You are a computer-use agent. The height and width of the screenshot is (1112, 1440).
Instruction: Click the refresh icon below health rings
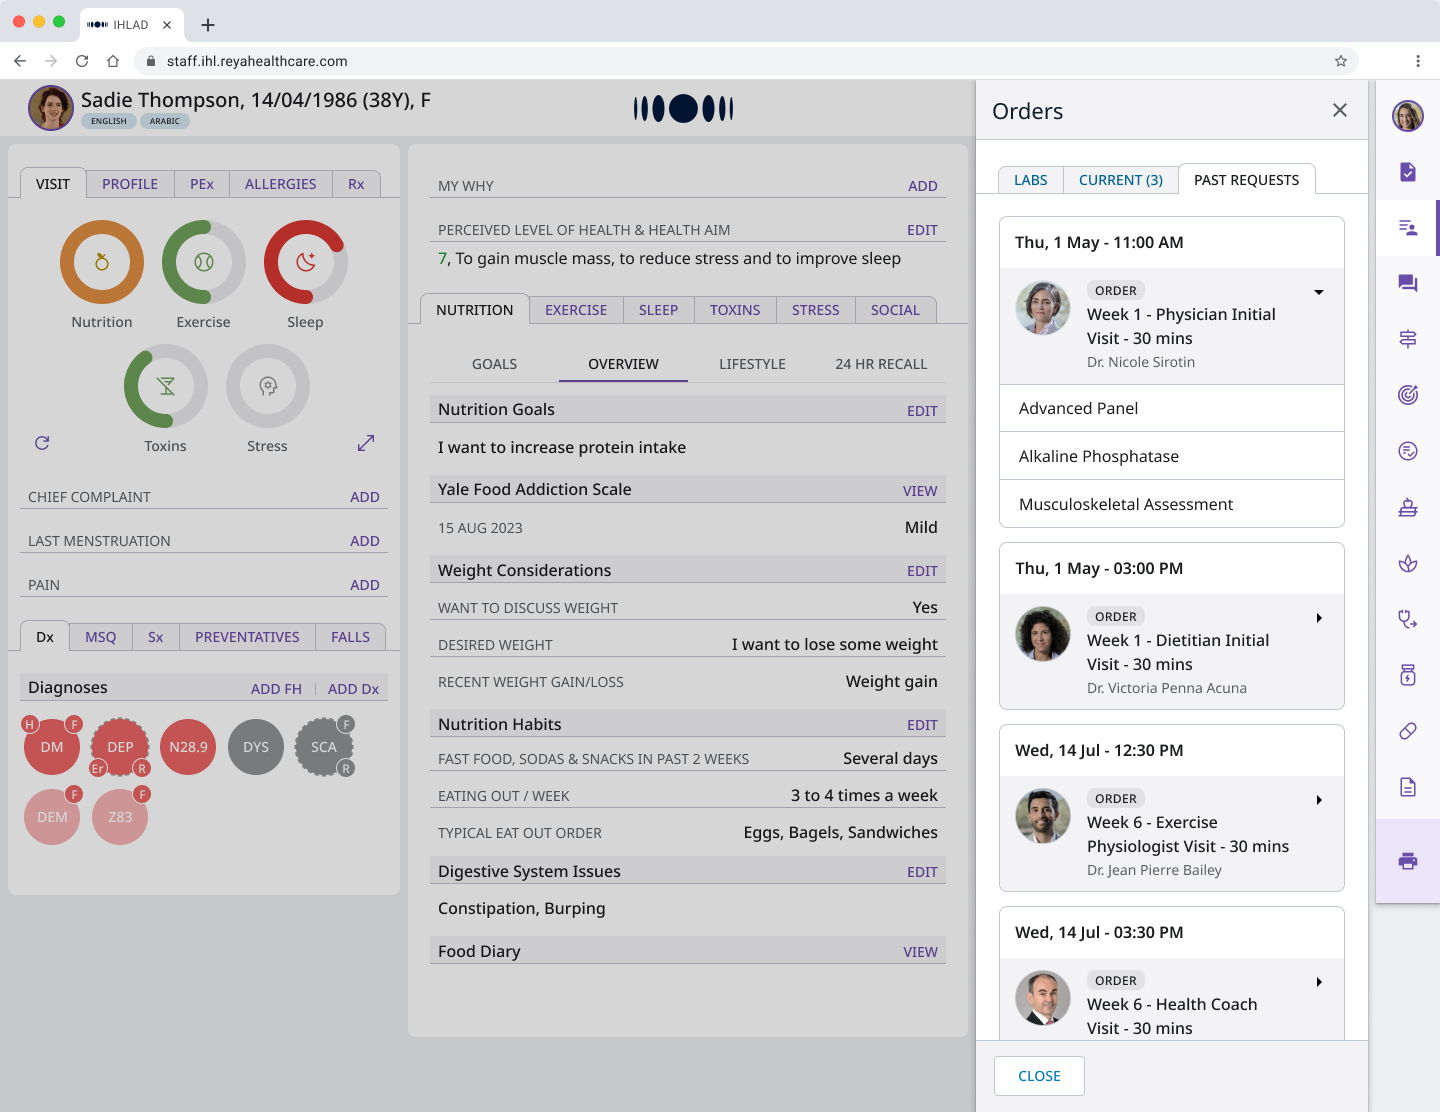pos(42,443)
